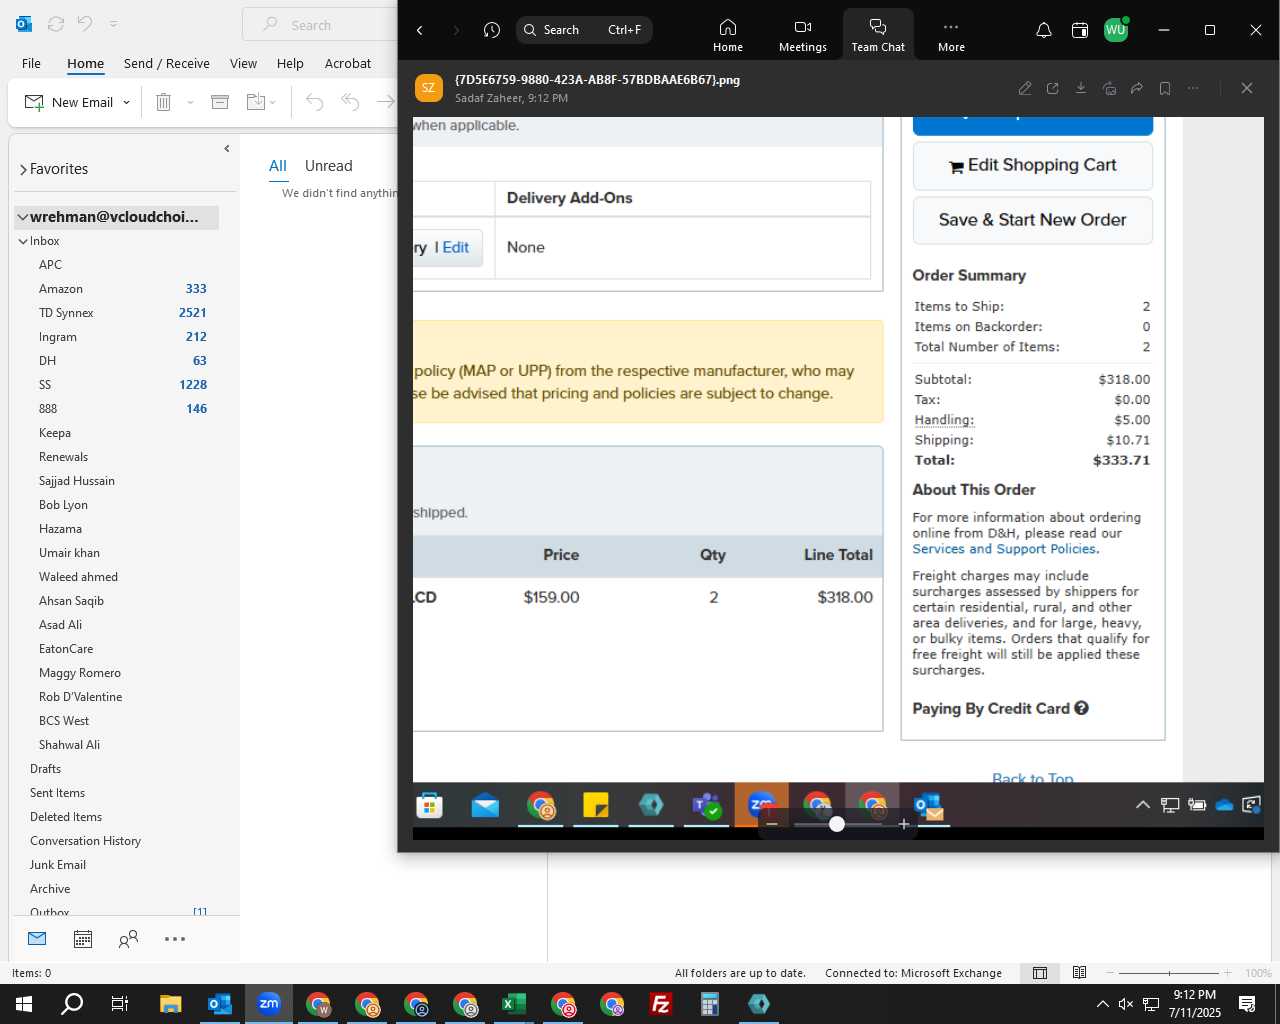
Task: Open Move dropdown arrow in ribbon
Action: [272, 102]
